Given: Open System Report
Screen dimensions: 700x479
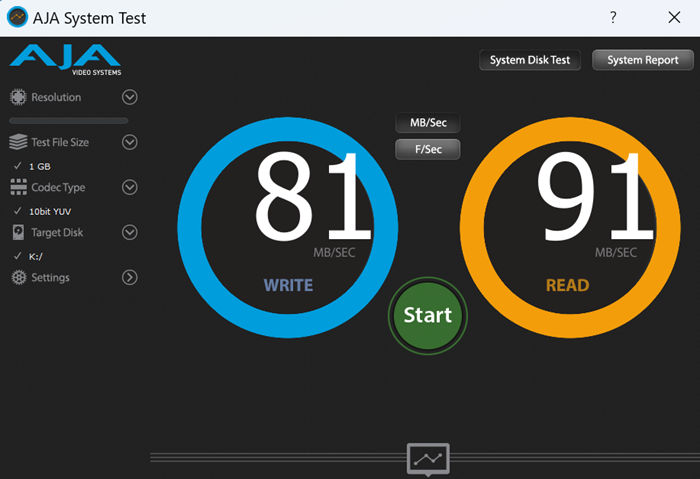Looking at the screenshot, I should 642,60.
